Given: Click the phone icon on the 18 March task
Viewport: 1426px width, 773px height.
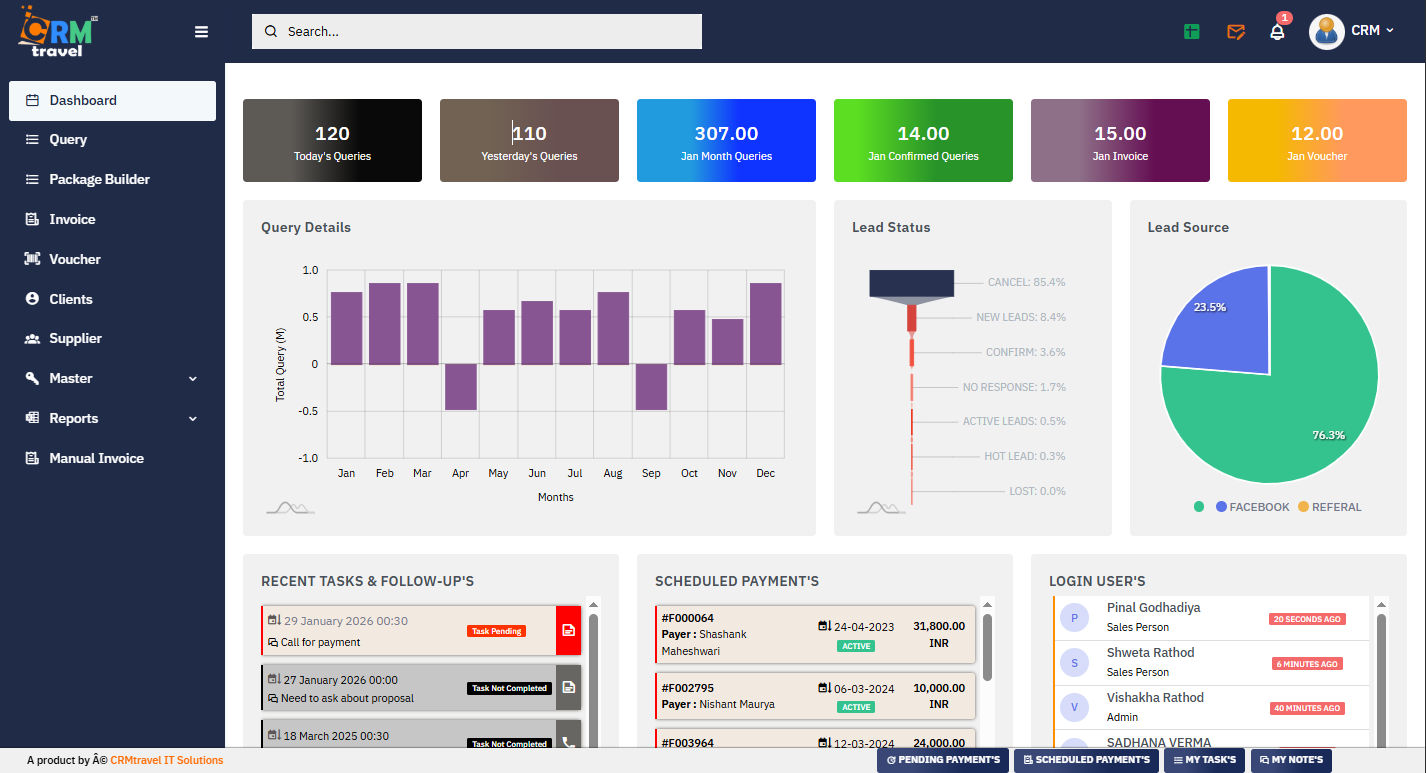Looking at the screenshot, I should (567, 743).
